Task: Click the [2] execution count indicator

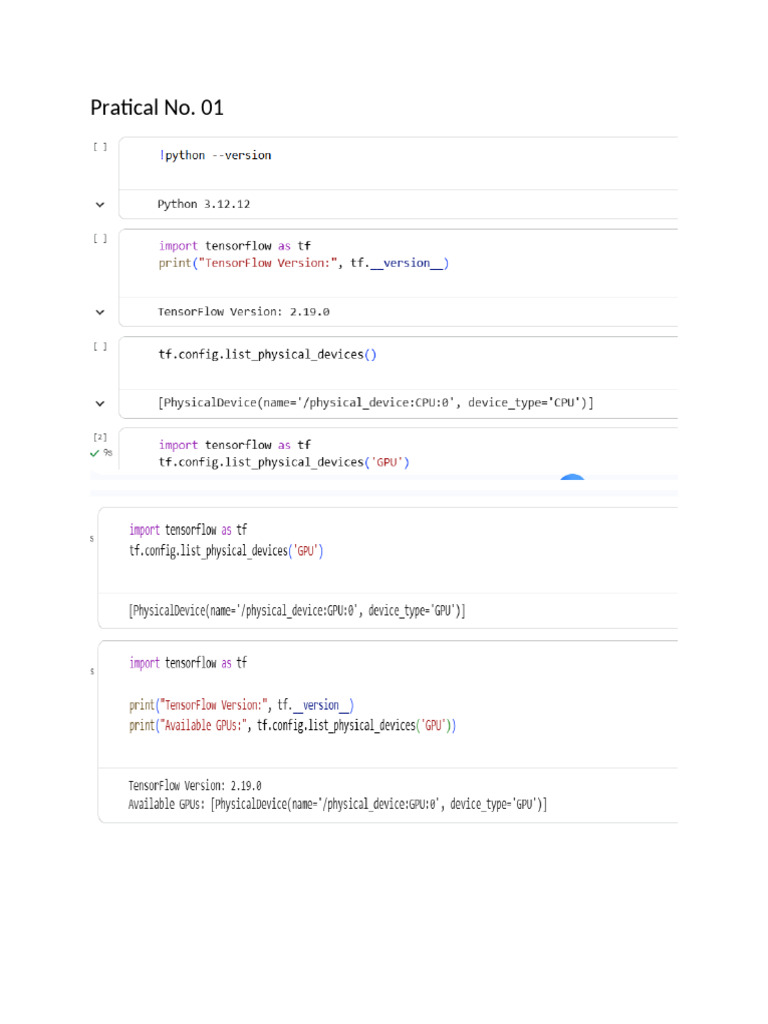Action: (100, 437)
